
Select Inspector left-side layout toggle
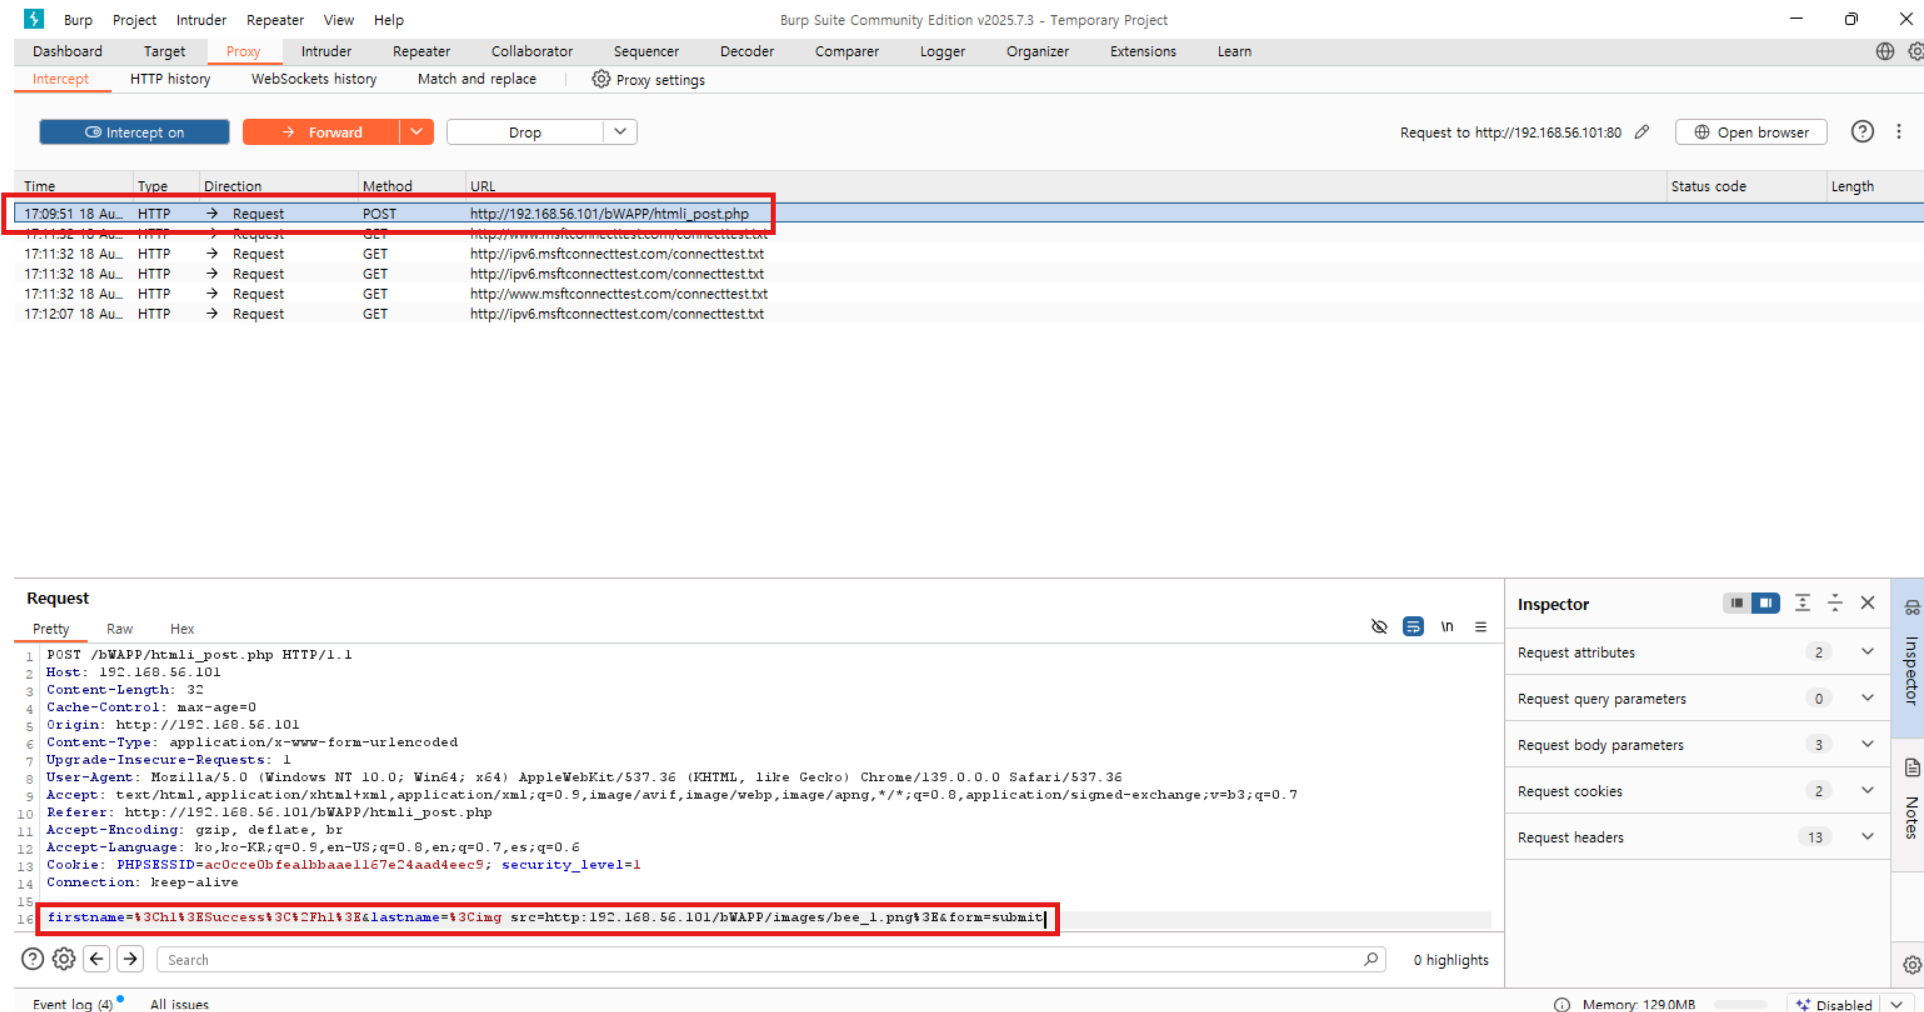coord(1737,603)
